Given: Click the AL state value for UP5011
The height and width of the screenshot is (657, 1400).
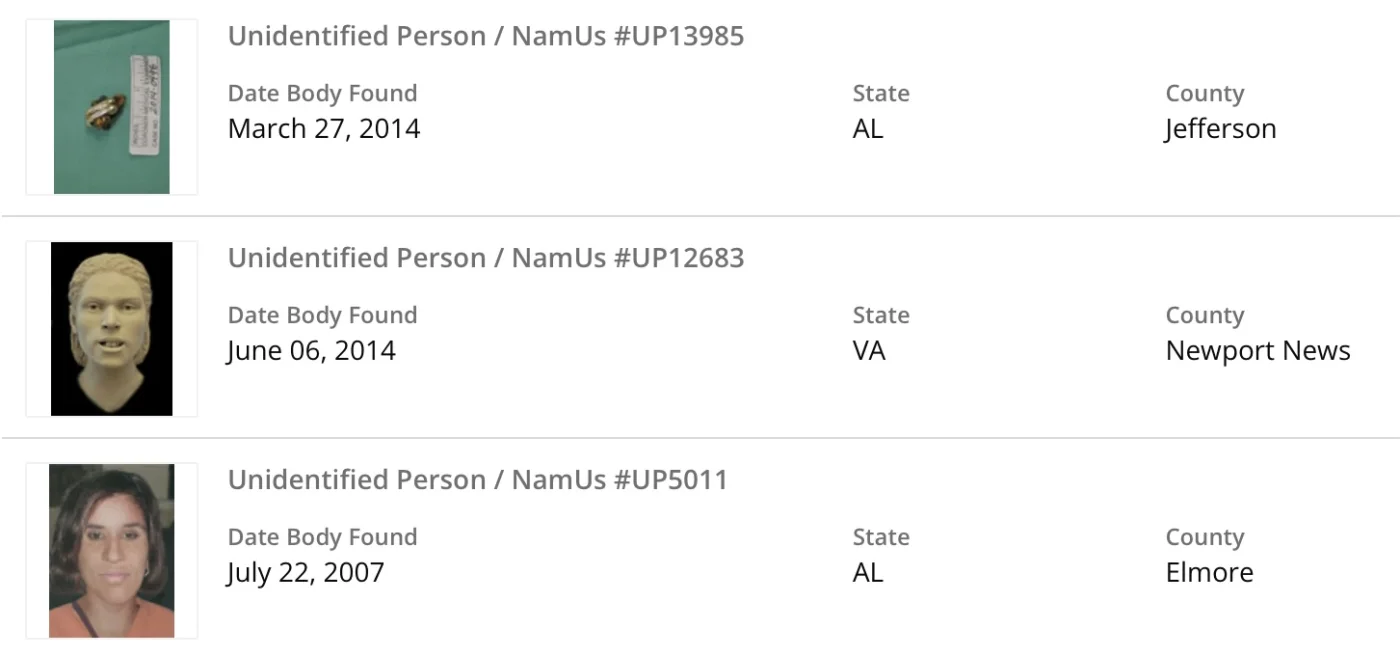Looking at the screenshot, I should point(868,573).
